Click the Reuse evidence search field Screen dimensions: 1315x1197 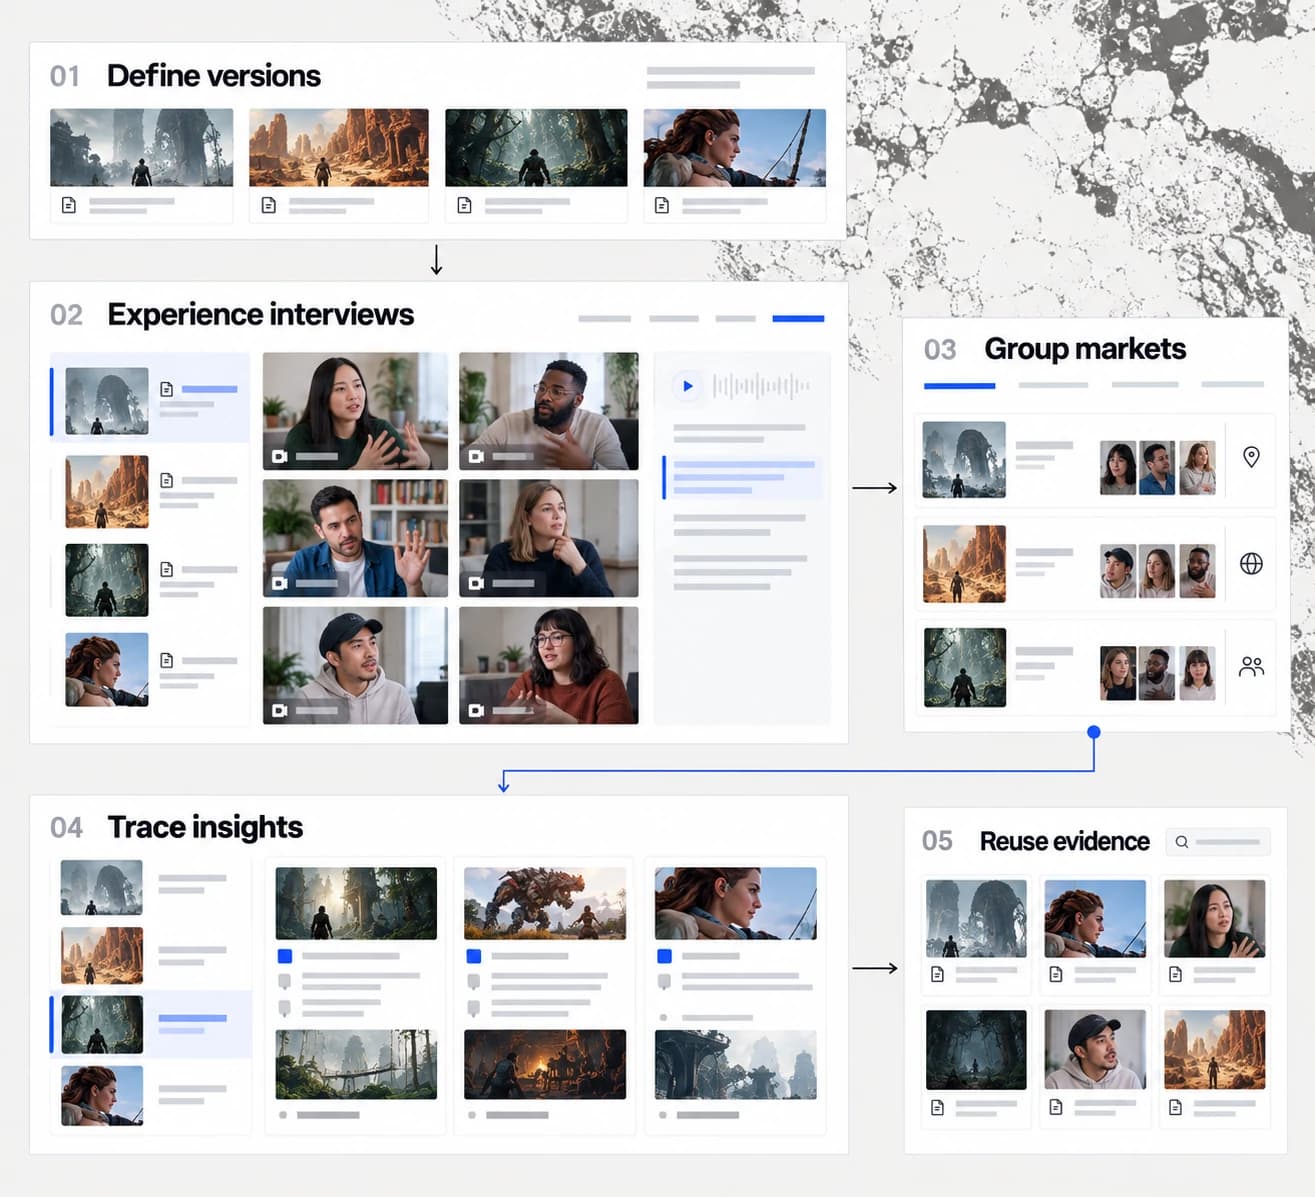(x=1218, y=842)
